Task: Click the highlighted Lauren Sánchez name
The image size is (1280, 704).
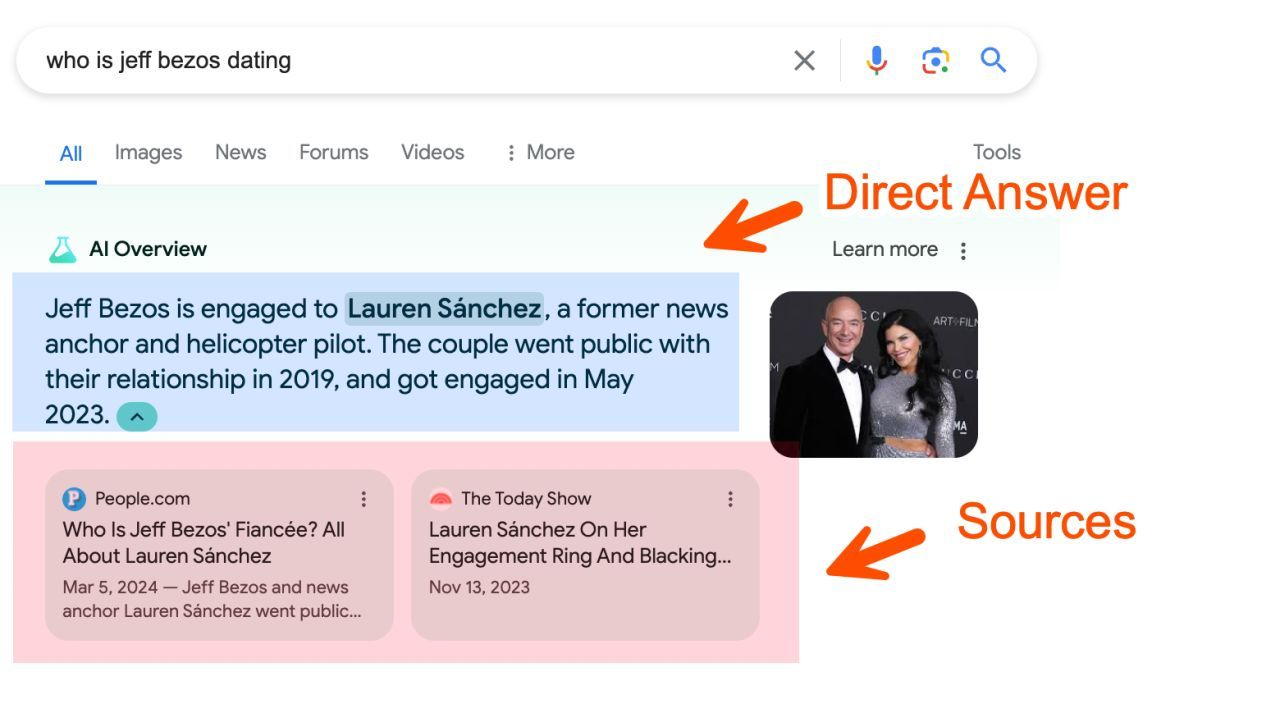Action: tap(444, 309)
